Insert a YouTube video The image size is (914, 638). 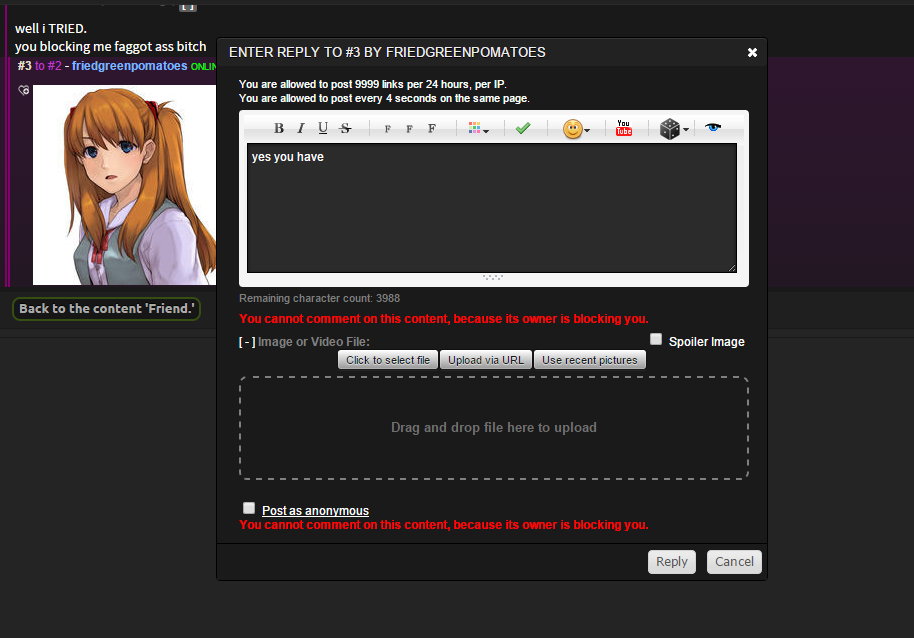click(623, 128)
